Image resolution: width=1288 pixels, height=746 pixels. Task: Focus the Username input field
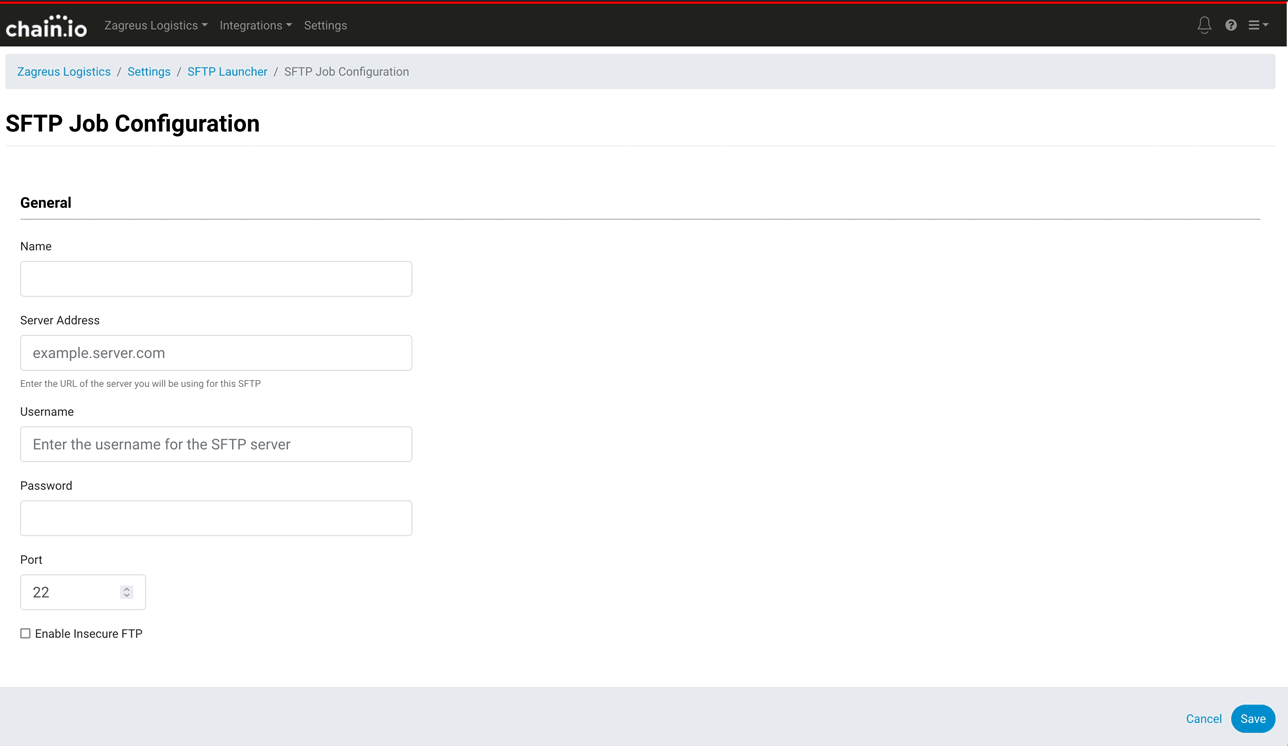tap(216, 444)
